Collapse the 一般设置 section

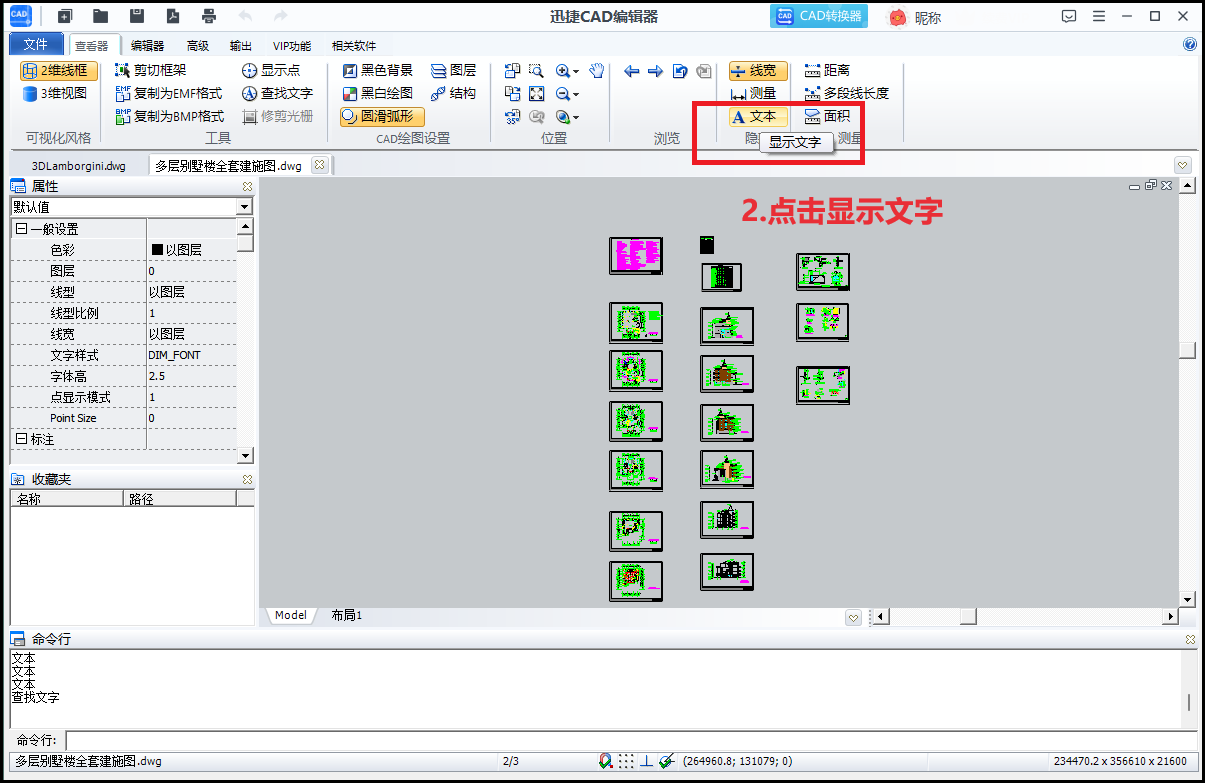(x=21, y=229)
